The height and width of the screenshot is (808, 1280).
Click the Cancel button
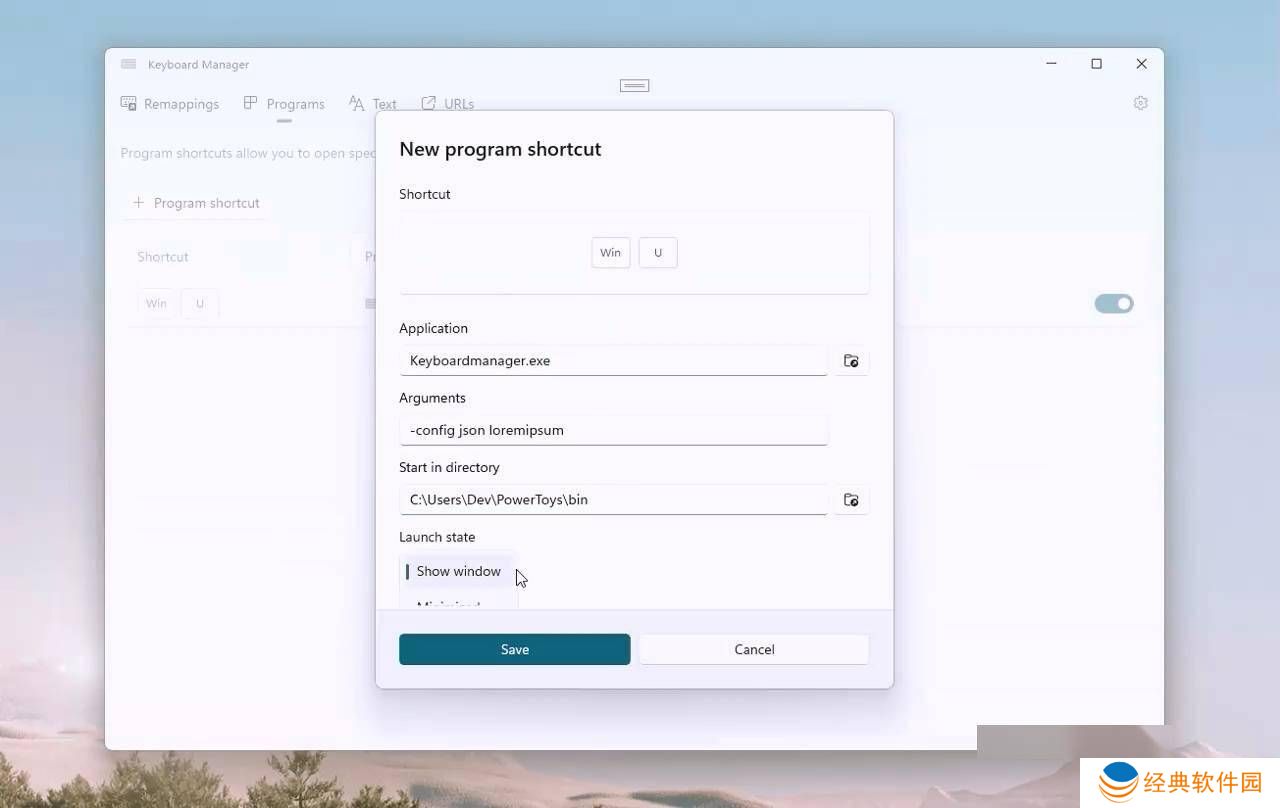(754, 649)
